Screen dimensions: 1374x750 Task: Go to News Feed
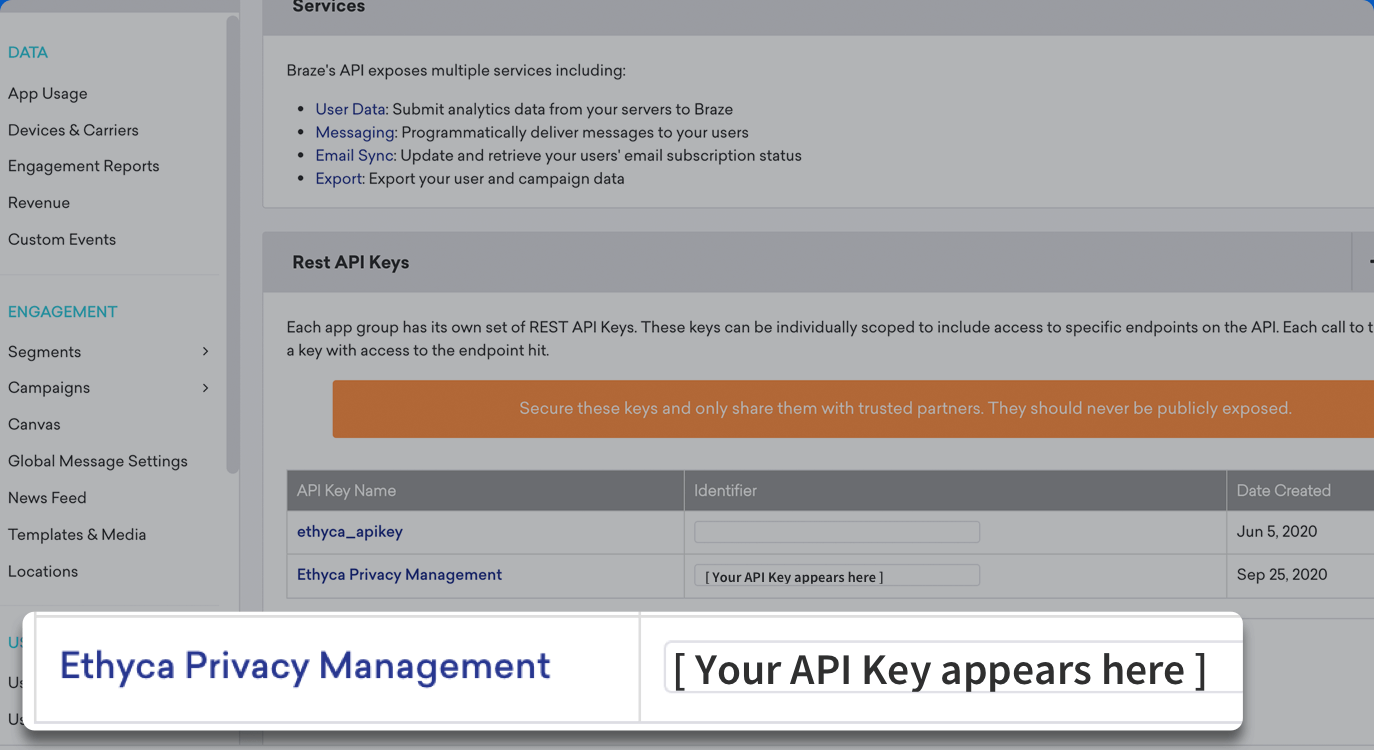click(x=47, y=498)
